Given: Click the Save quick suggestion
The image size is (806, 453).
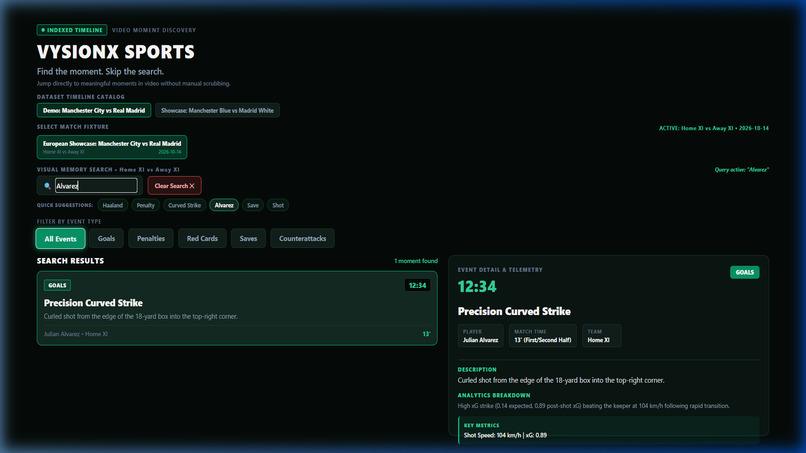Looking at the screenshot, I should tap(253, 205).
